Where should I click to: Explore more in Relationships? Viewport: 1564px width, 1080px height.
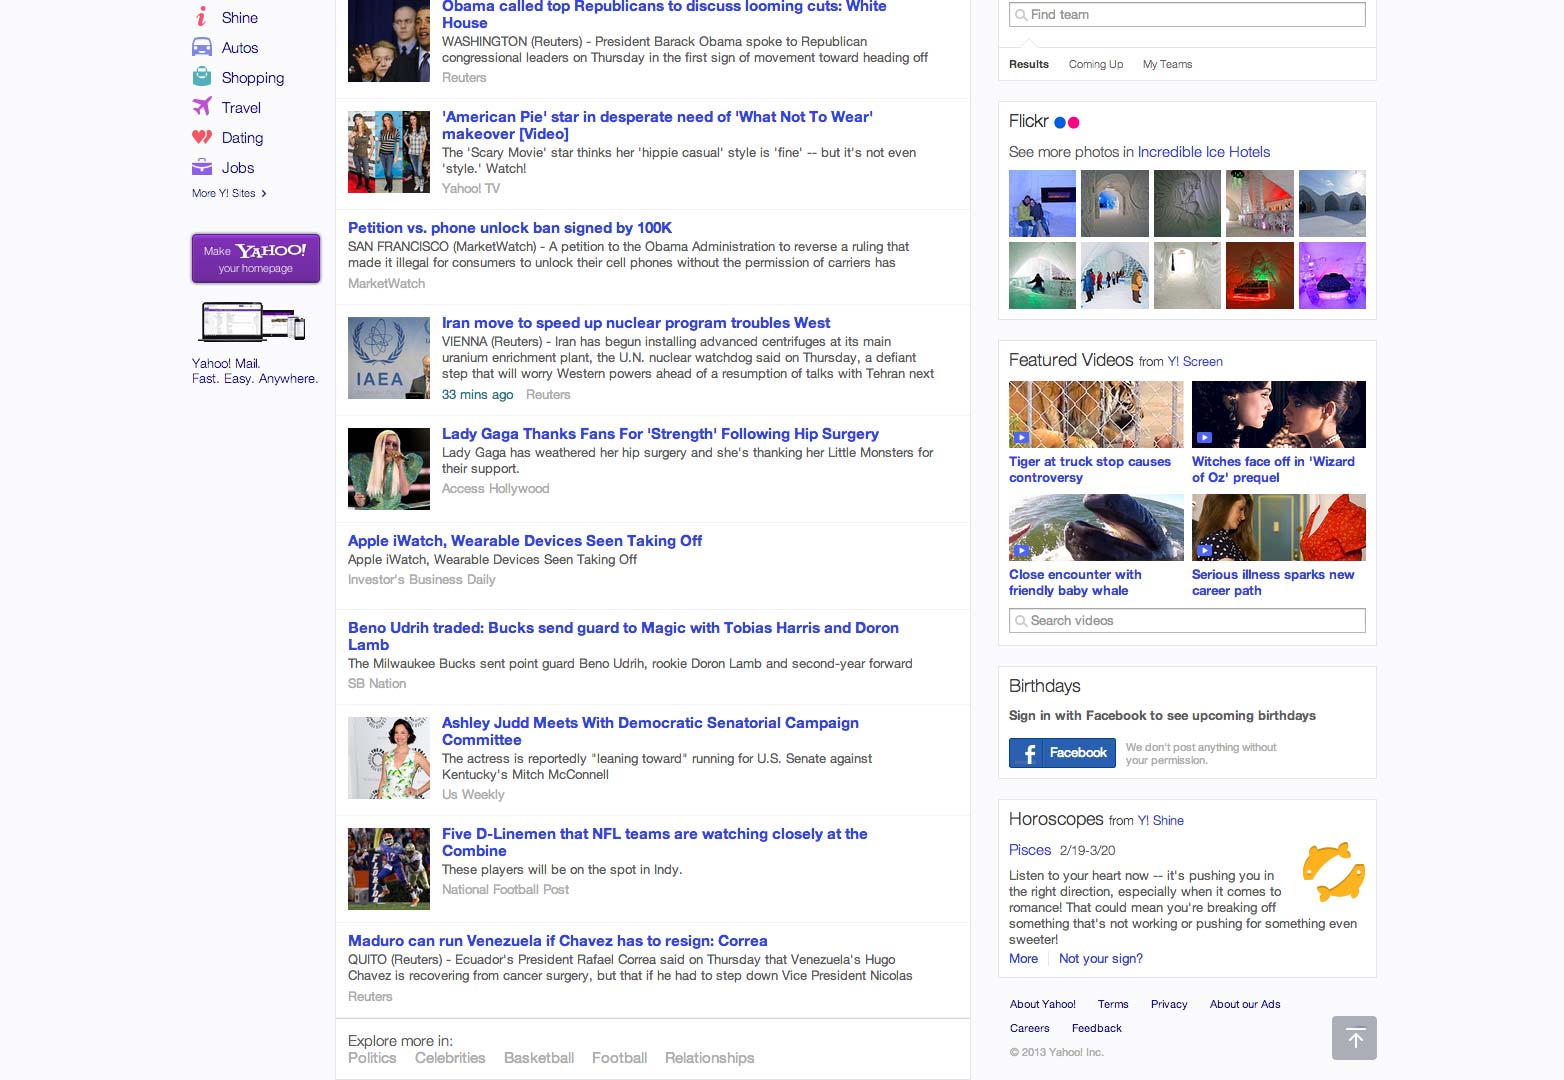tap(709, 1058)
